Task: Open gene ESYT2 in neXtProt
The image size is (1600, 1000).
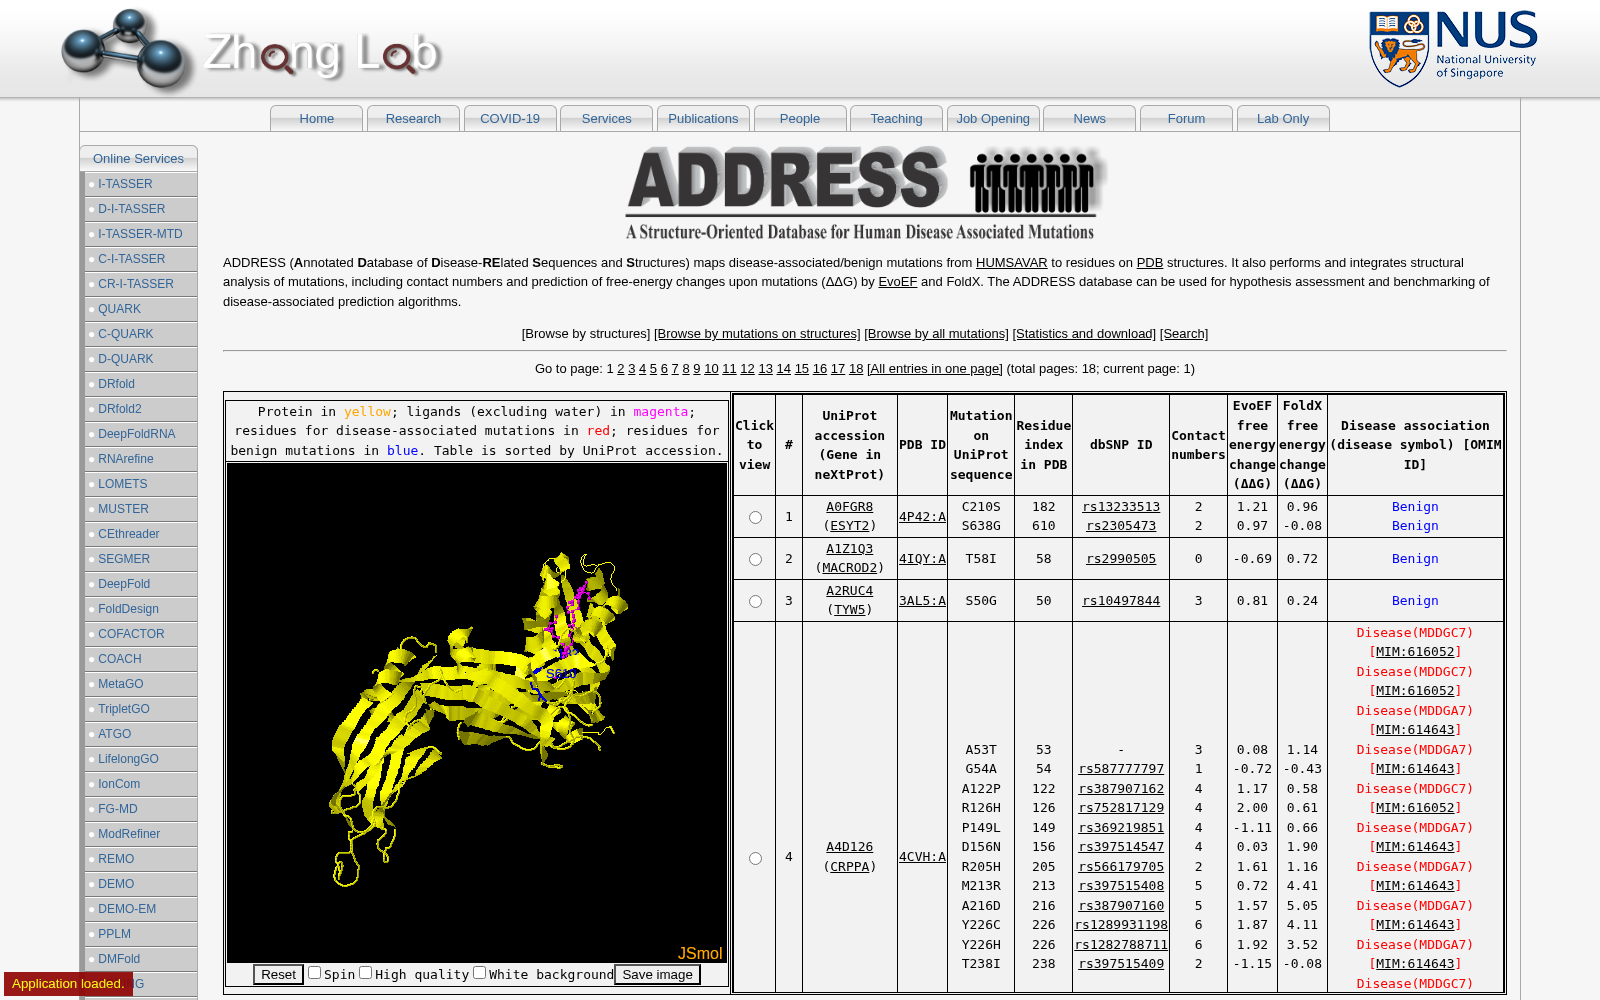Action: (x=850, y=526)
